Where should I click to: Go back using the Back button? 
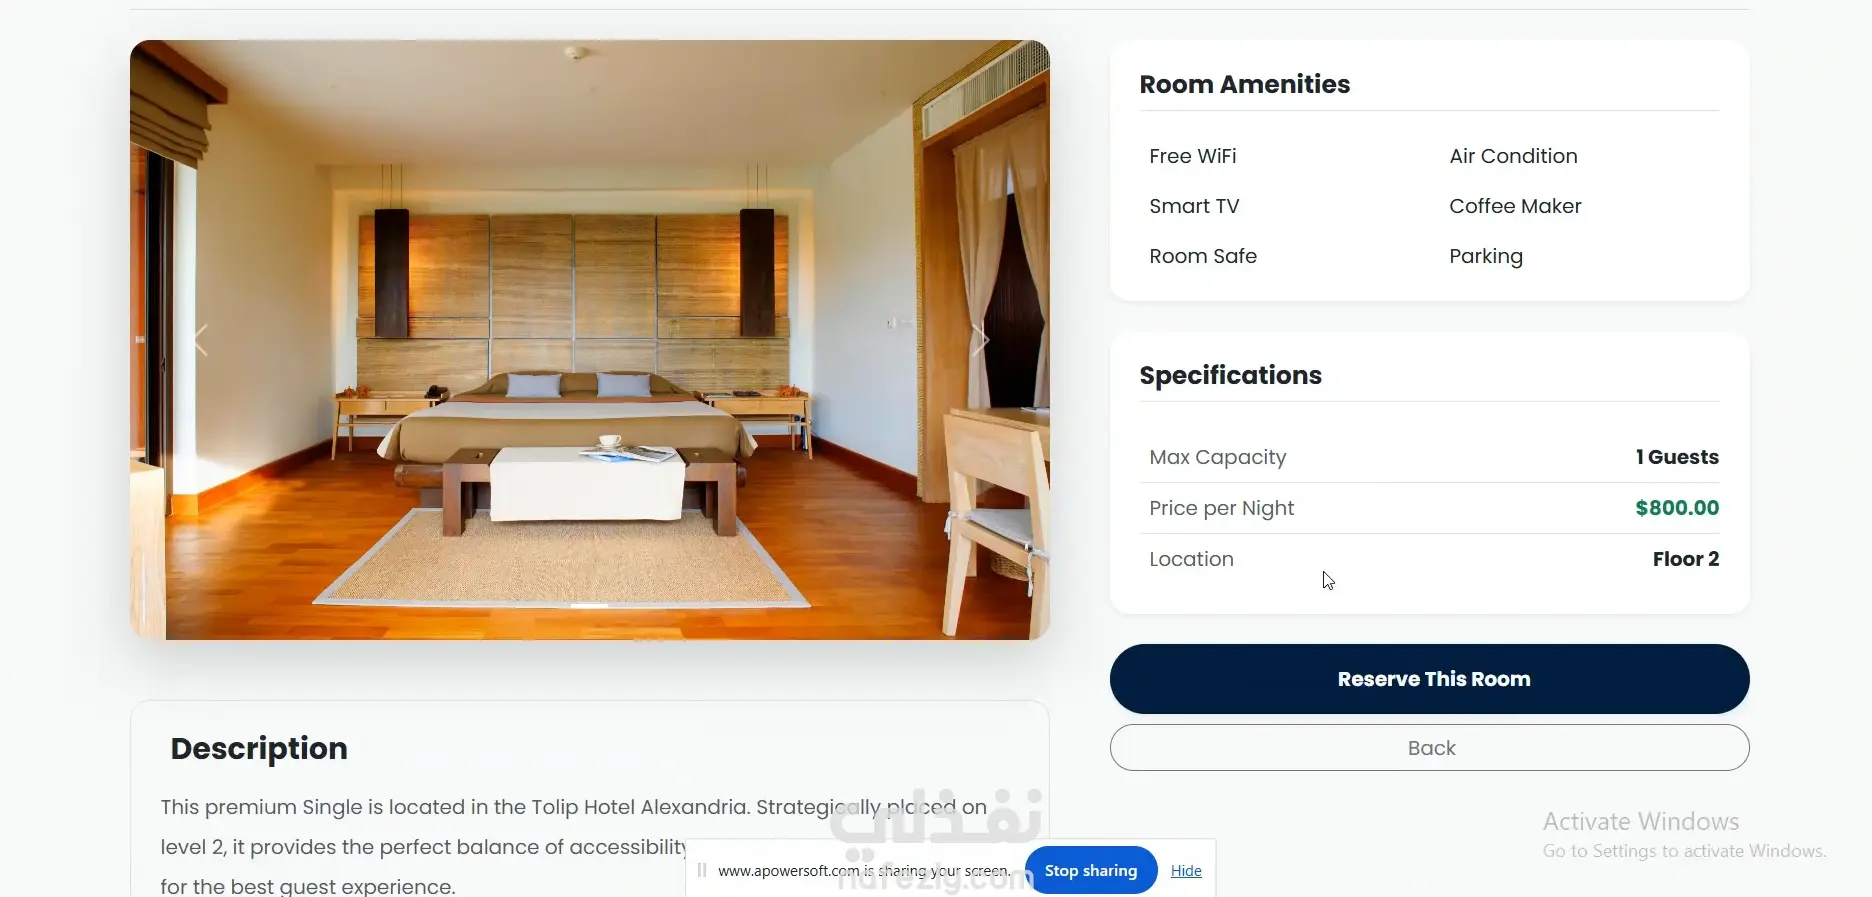click(1429, 748)
